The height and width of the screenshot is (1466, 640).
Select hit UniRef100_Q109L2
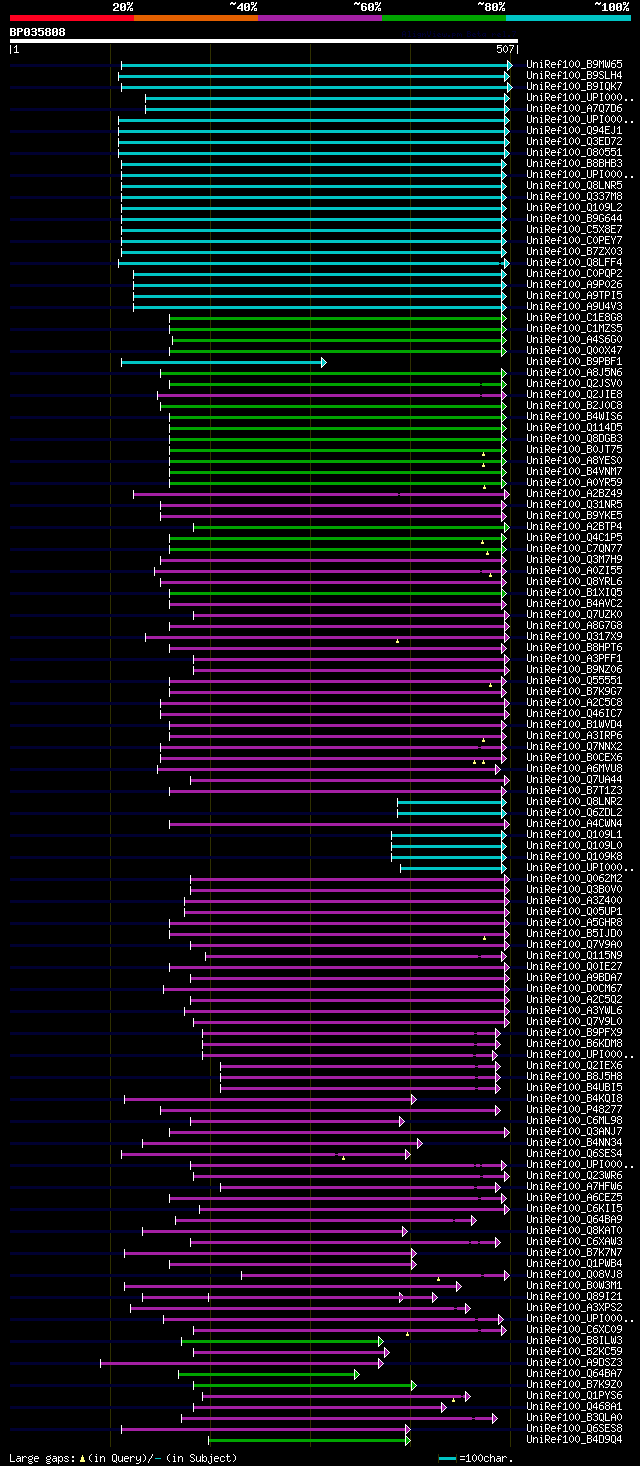click(574, 207)
